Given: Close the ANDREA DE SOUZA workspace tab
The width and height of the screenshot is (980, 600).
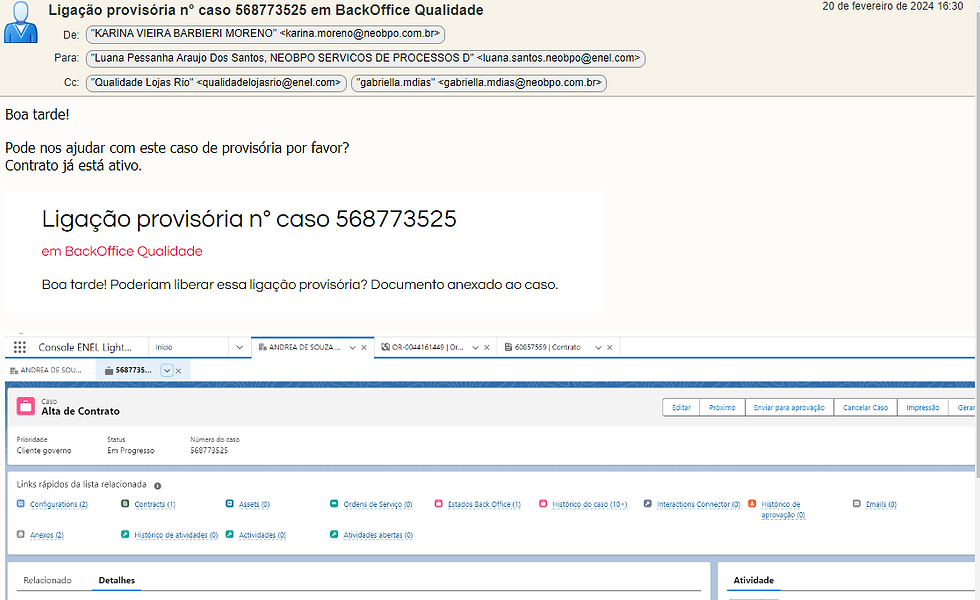Looking at the screenshot, I should pyautogui.click(x=364, y=348).
